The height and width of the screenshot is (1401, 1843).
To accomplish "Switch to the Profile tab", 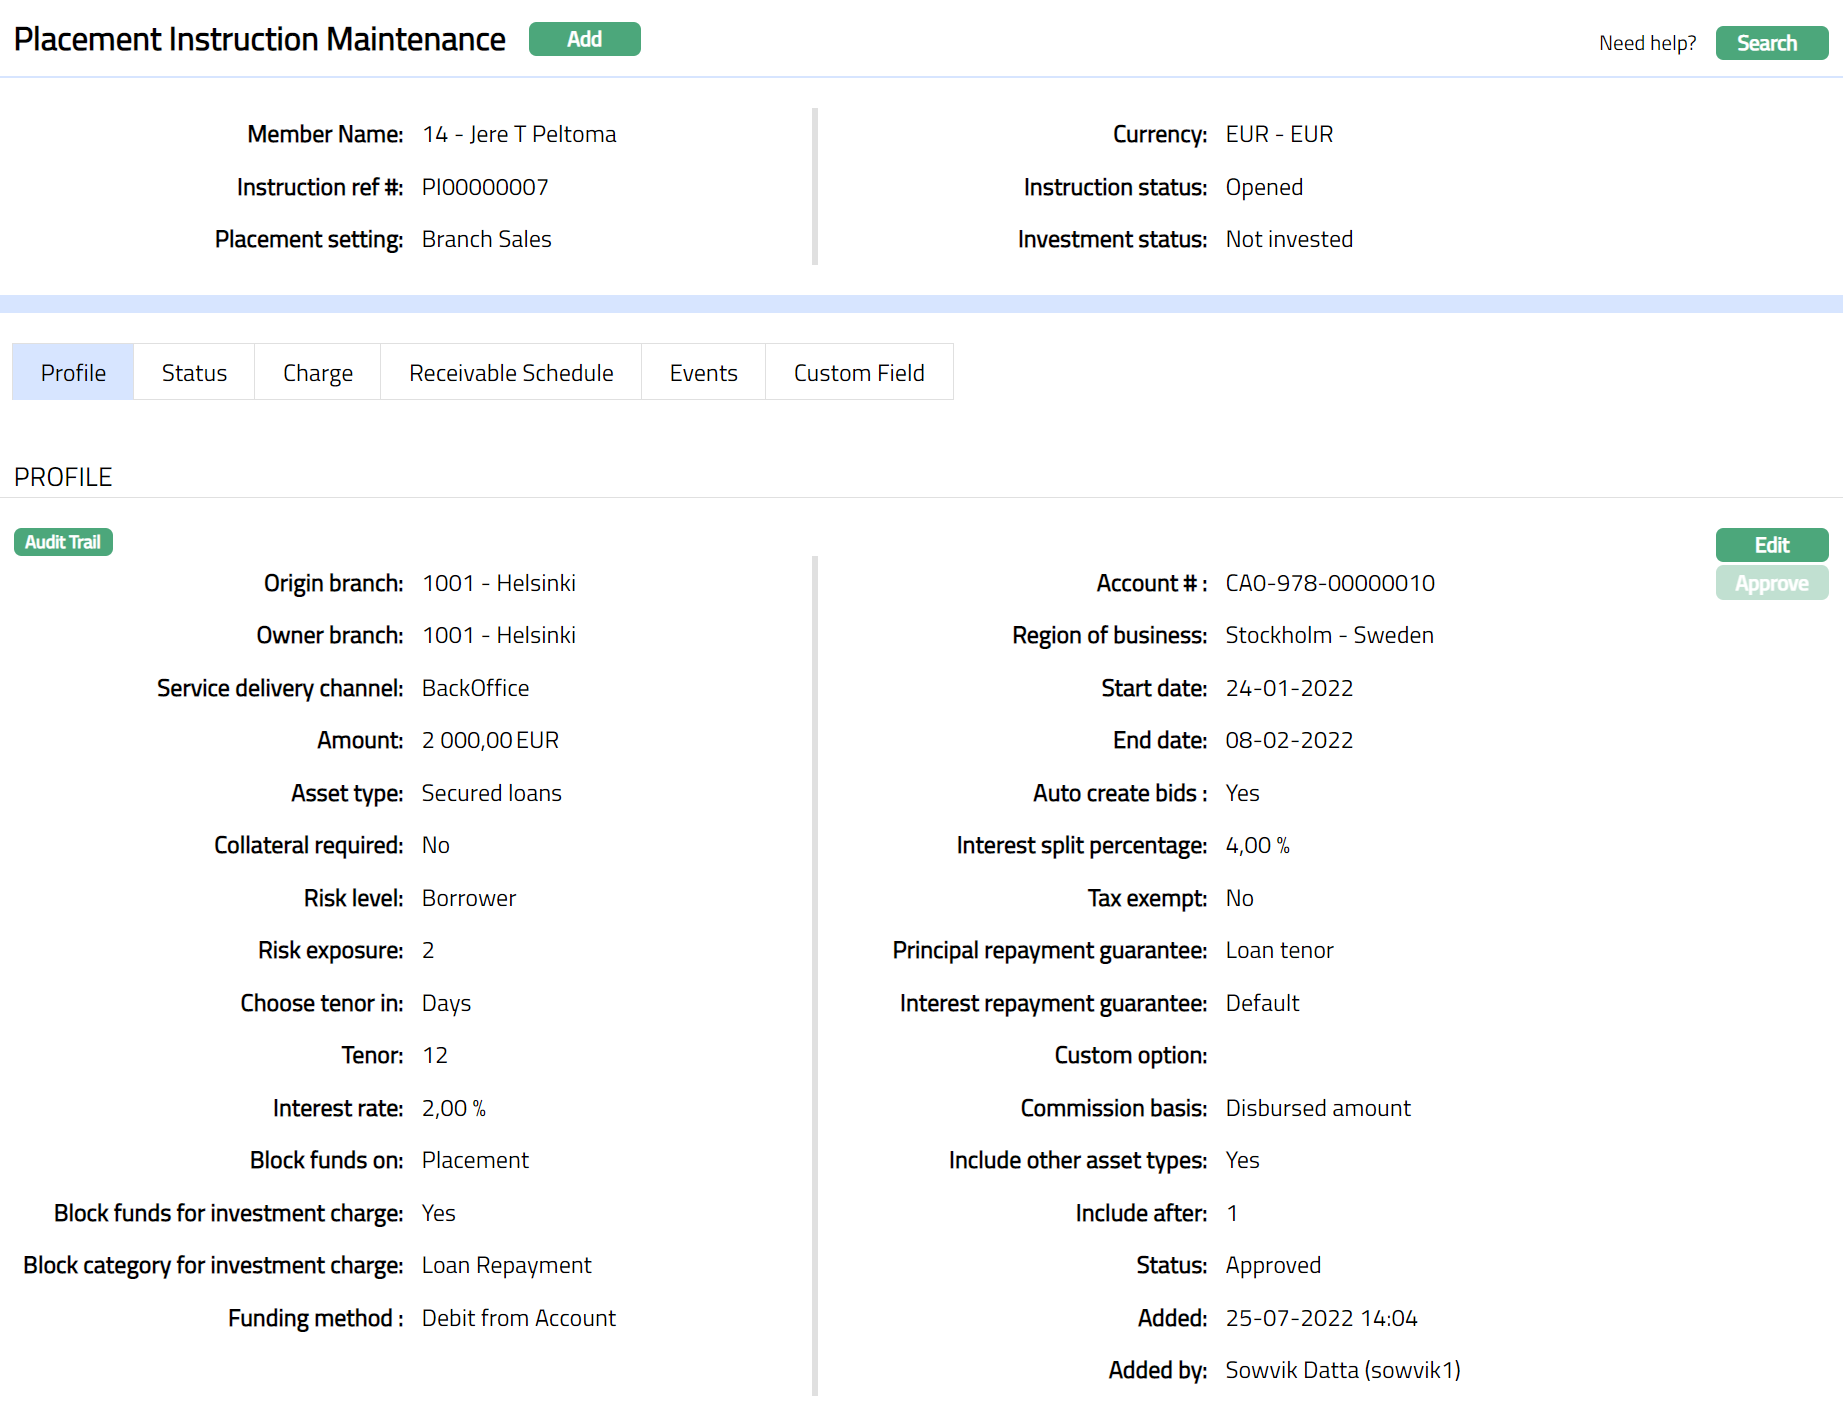I will coord(73,372).
